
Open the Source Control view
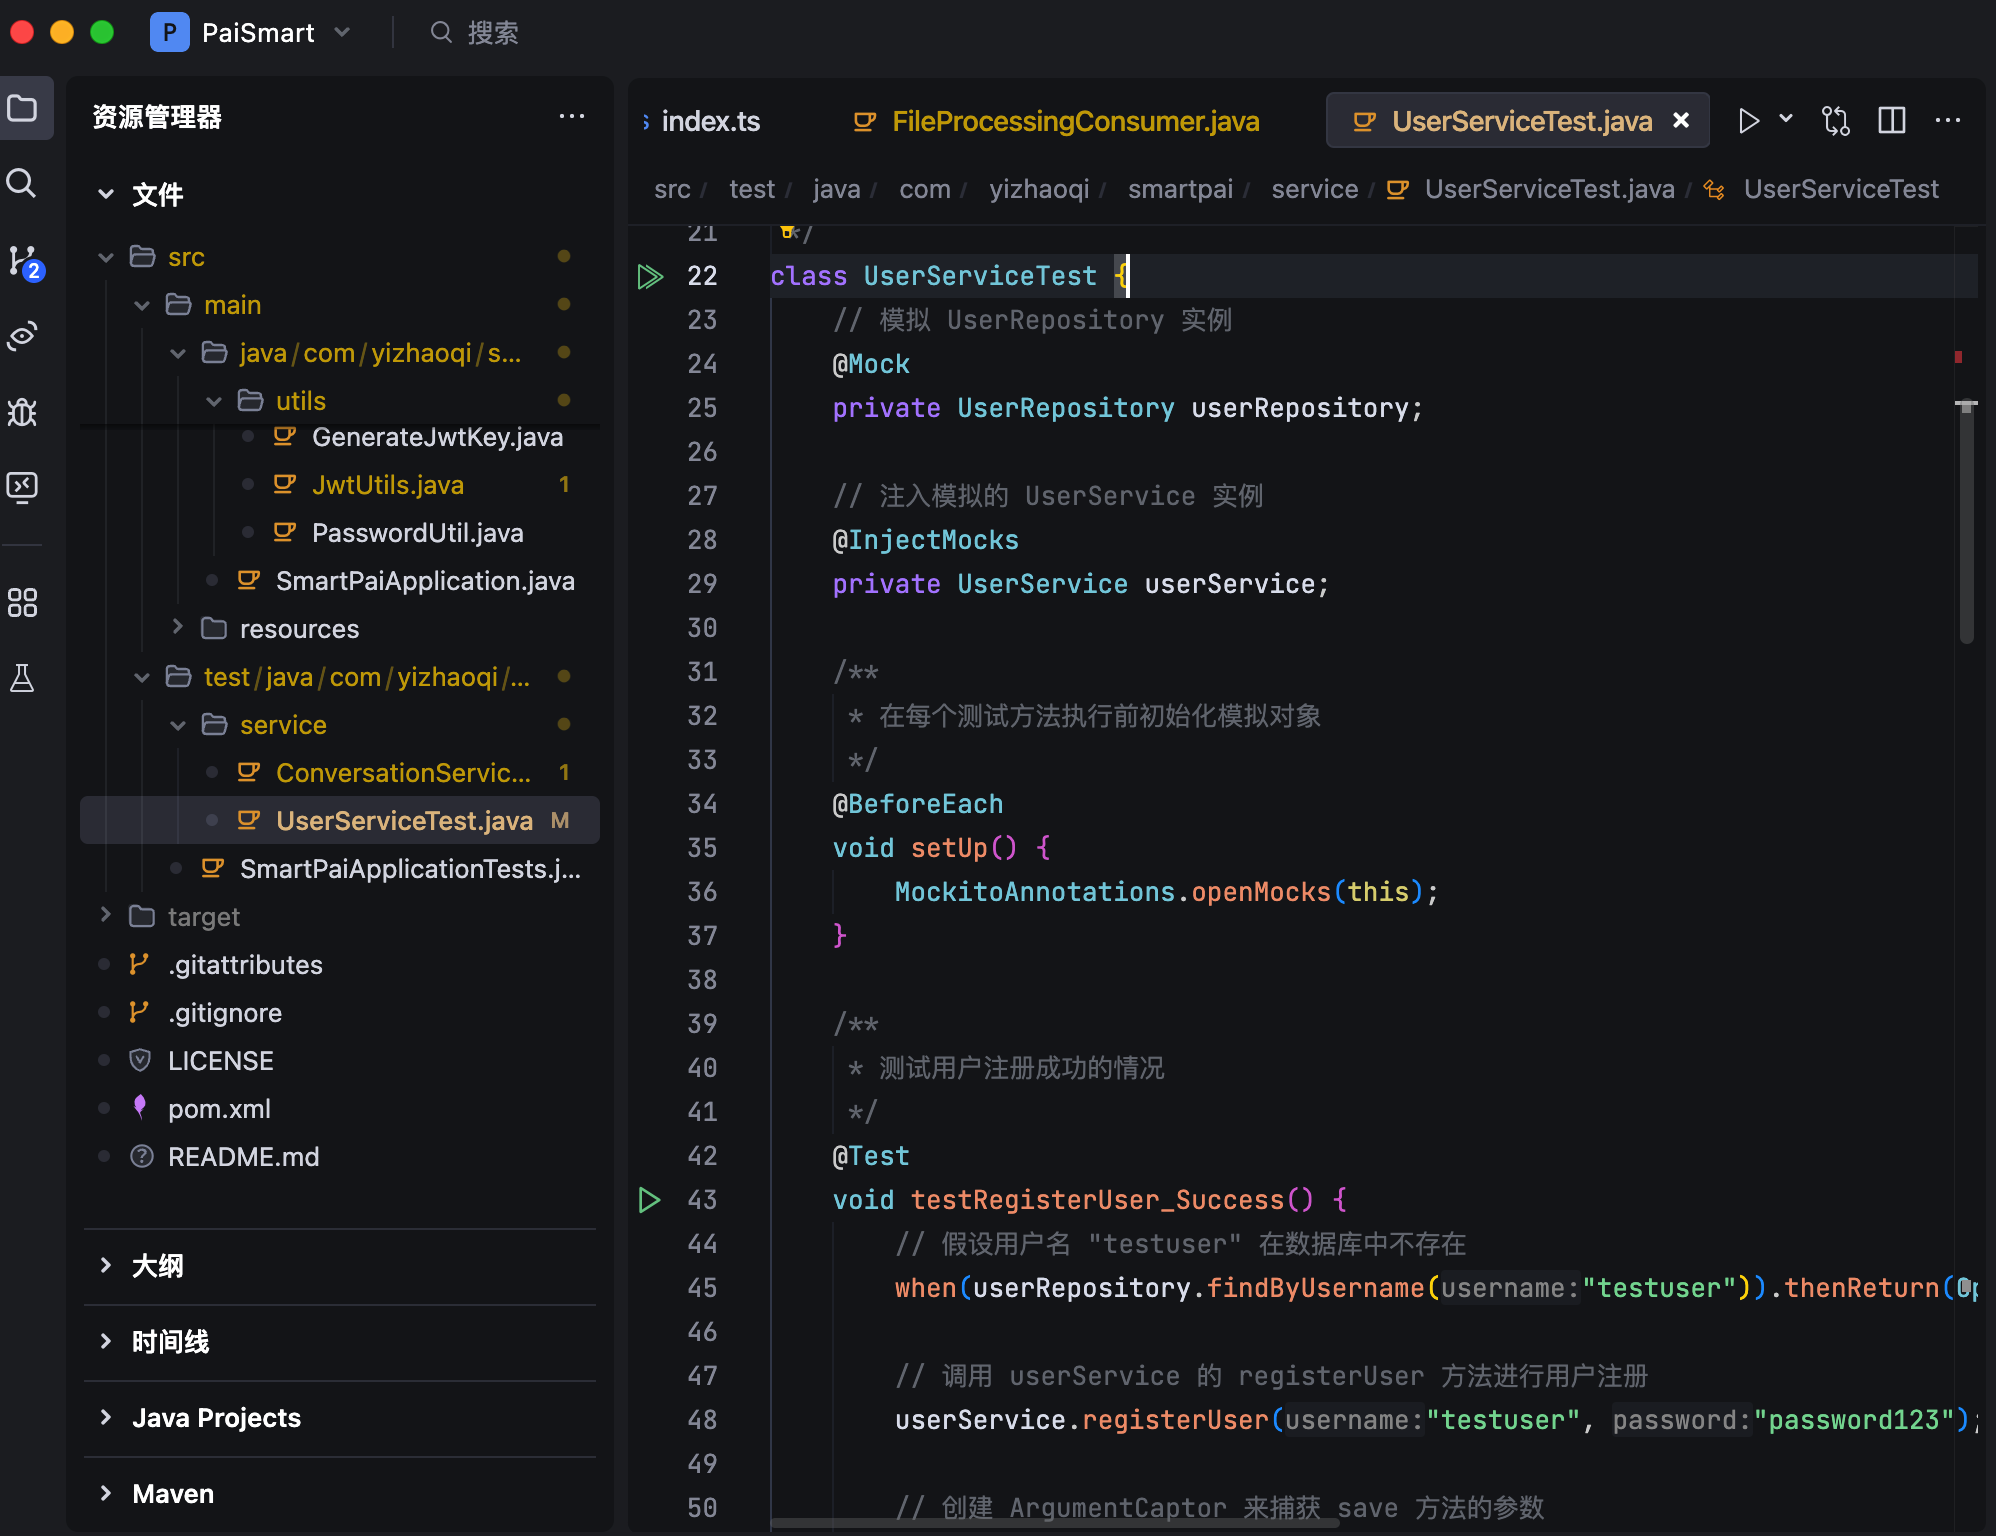pos(22,260)
